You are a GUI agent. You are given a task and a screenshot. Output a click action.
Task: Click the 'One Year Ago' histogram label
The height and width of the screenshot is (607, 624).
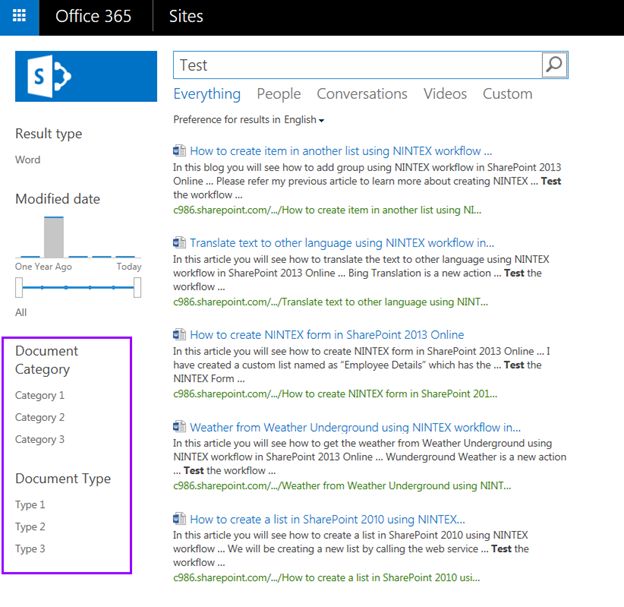point(43,266)
